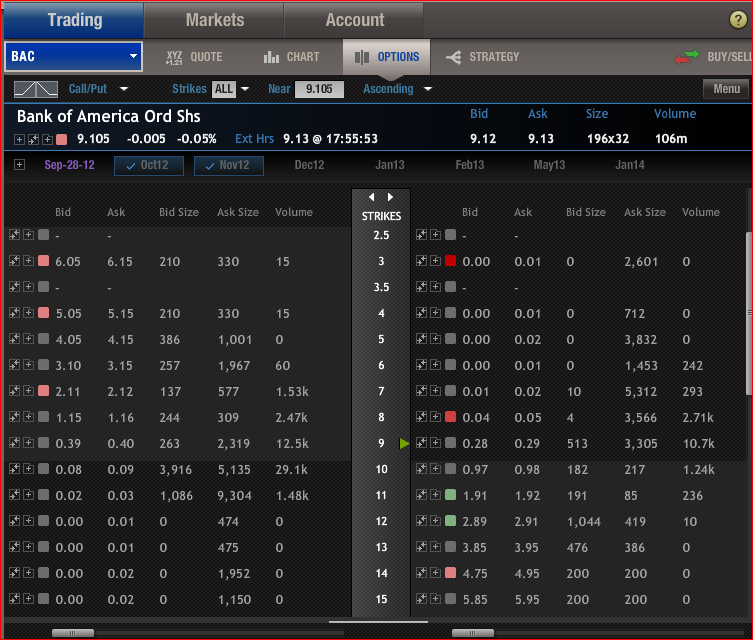Image resolution: width=753 pixels, height=640 pixels.
Task: Switch to the Markets tab
Action: tap(214, 20)
